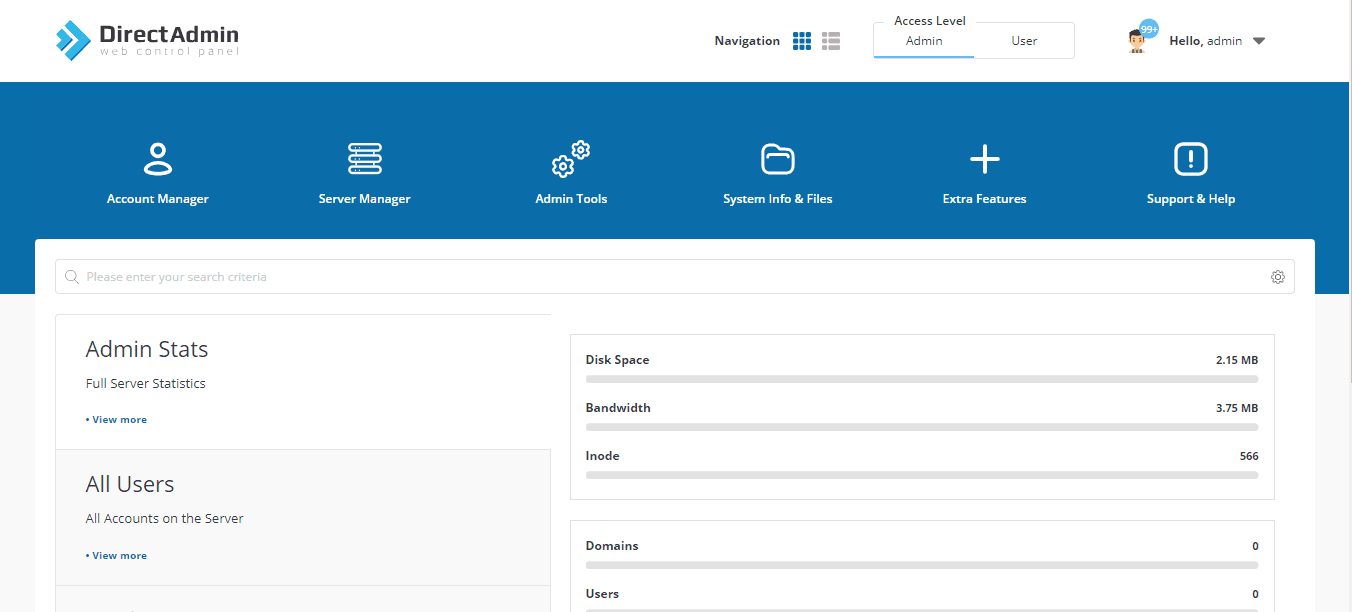1352x612 pixels.
Task: Open the System Info & Files folder icon
Action: click(778, 159)
